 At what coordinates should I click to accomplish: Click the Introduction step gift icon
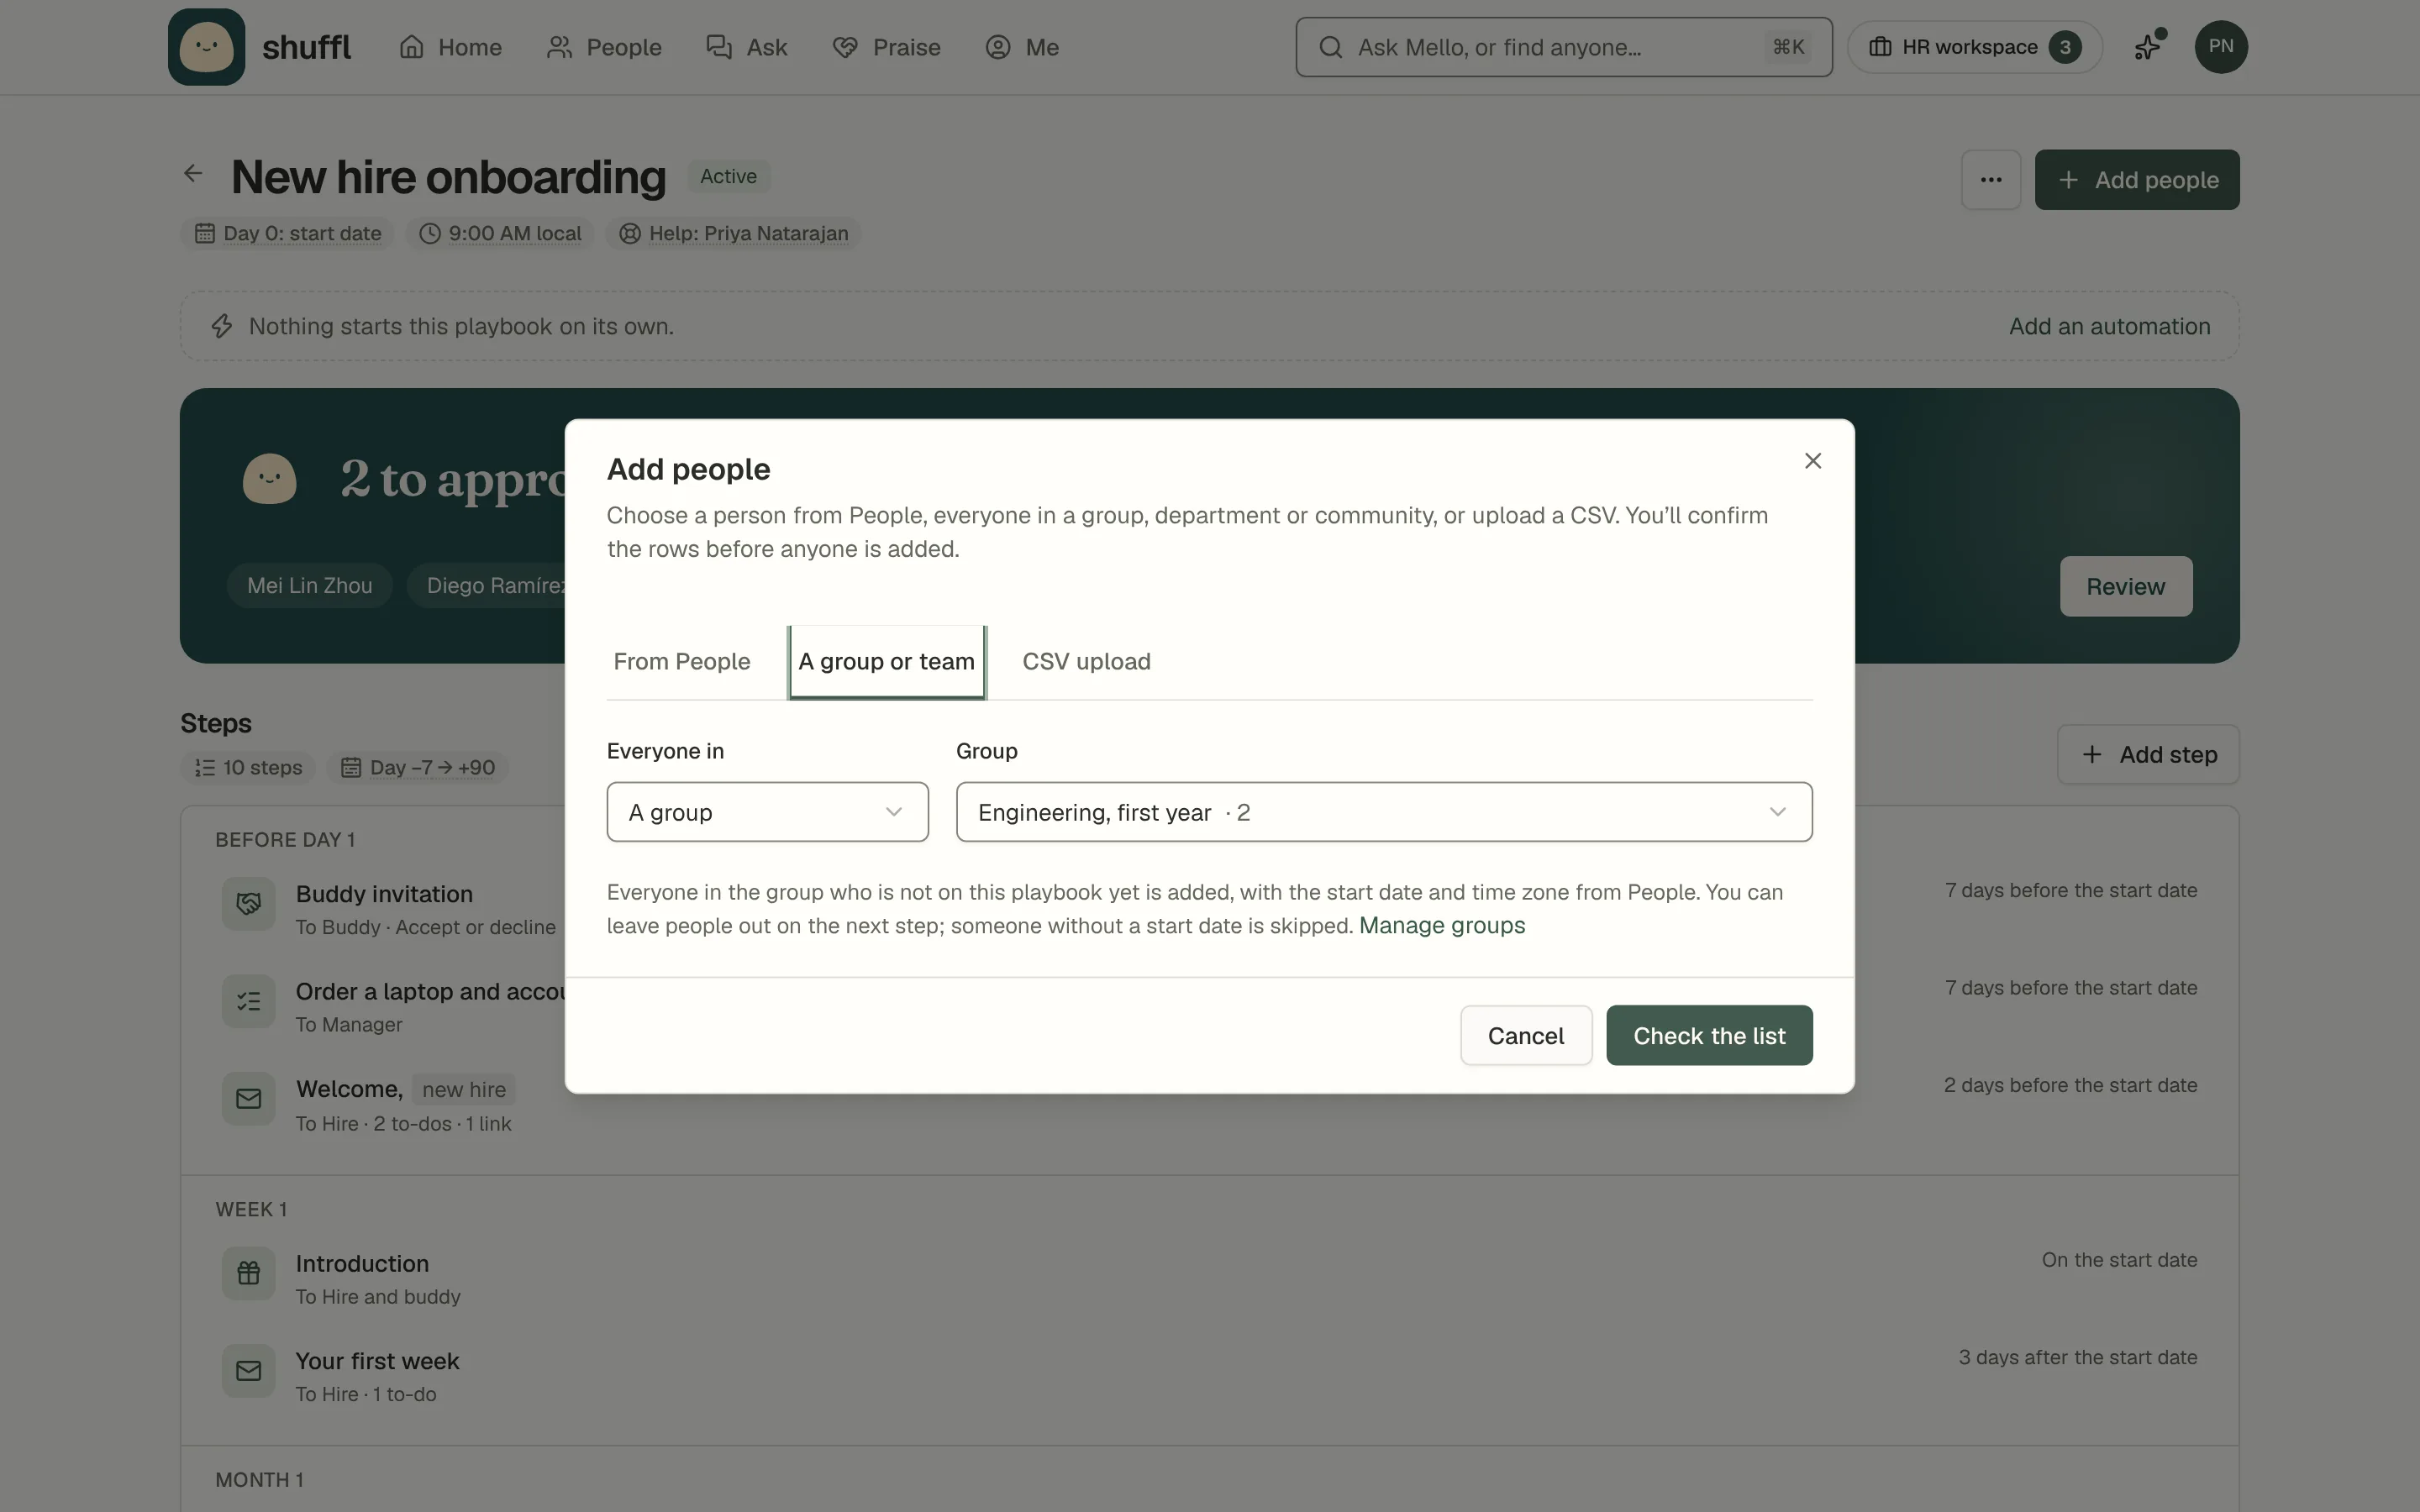(x=249, y=1273)
